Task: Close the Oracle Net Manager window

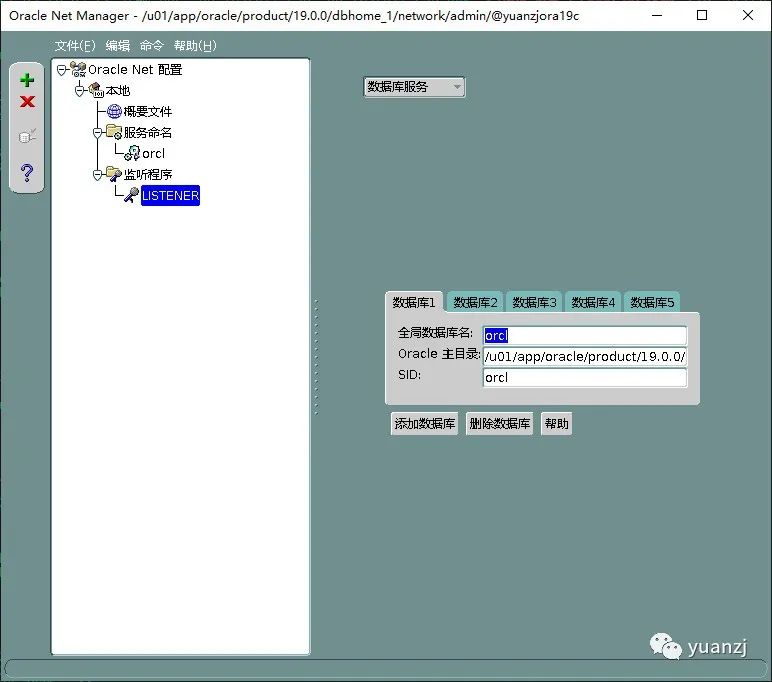Action: [x=748, y=15]
